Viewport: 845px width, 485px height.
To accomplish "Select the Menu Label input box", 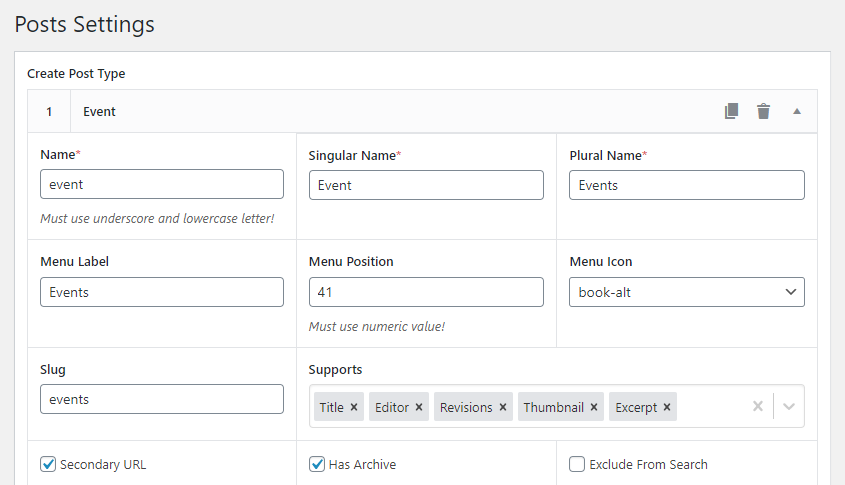I will pos(162,292).
